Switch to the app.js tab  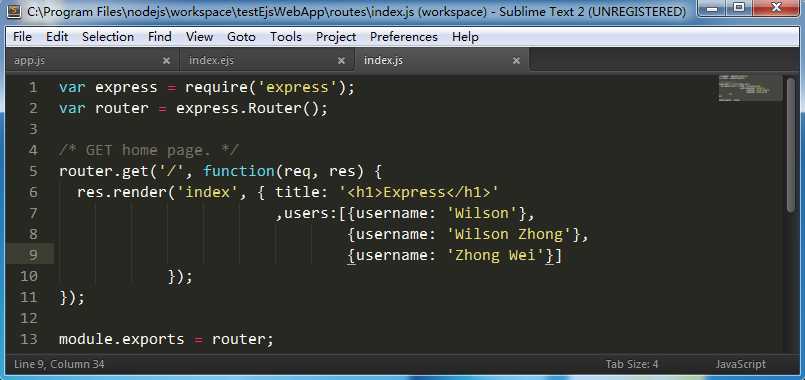(92, 61)
